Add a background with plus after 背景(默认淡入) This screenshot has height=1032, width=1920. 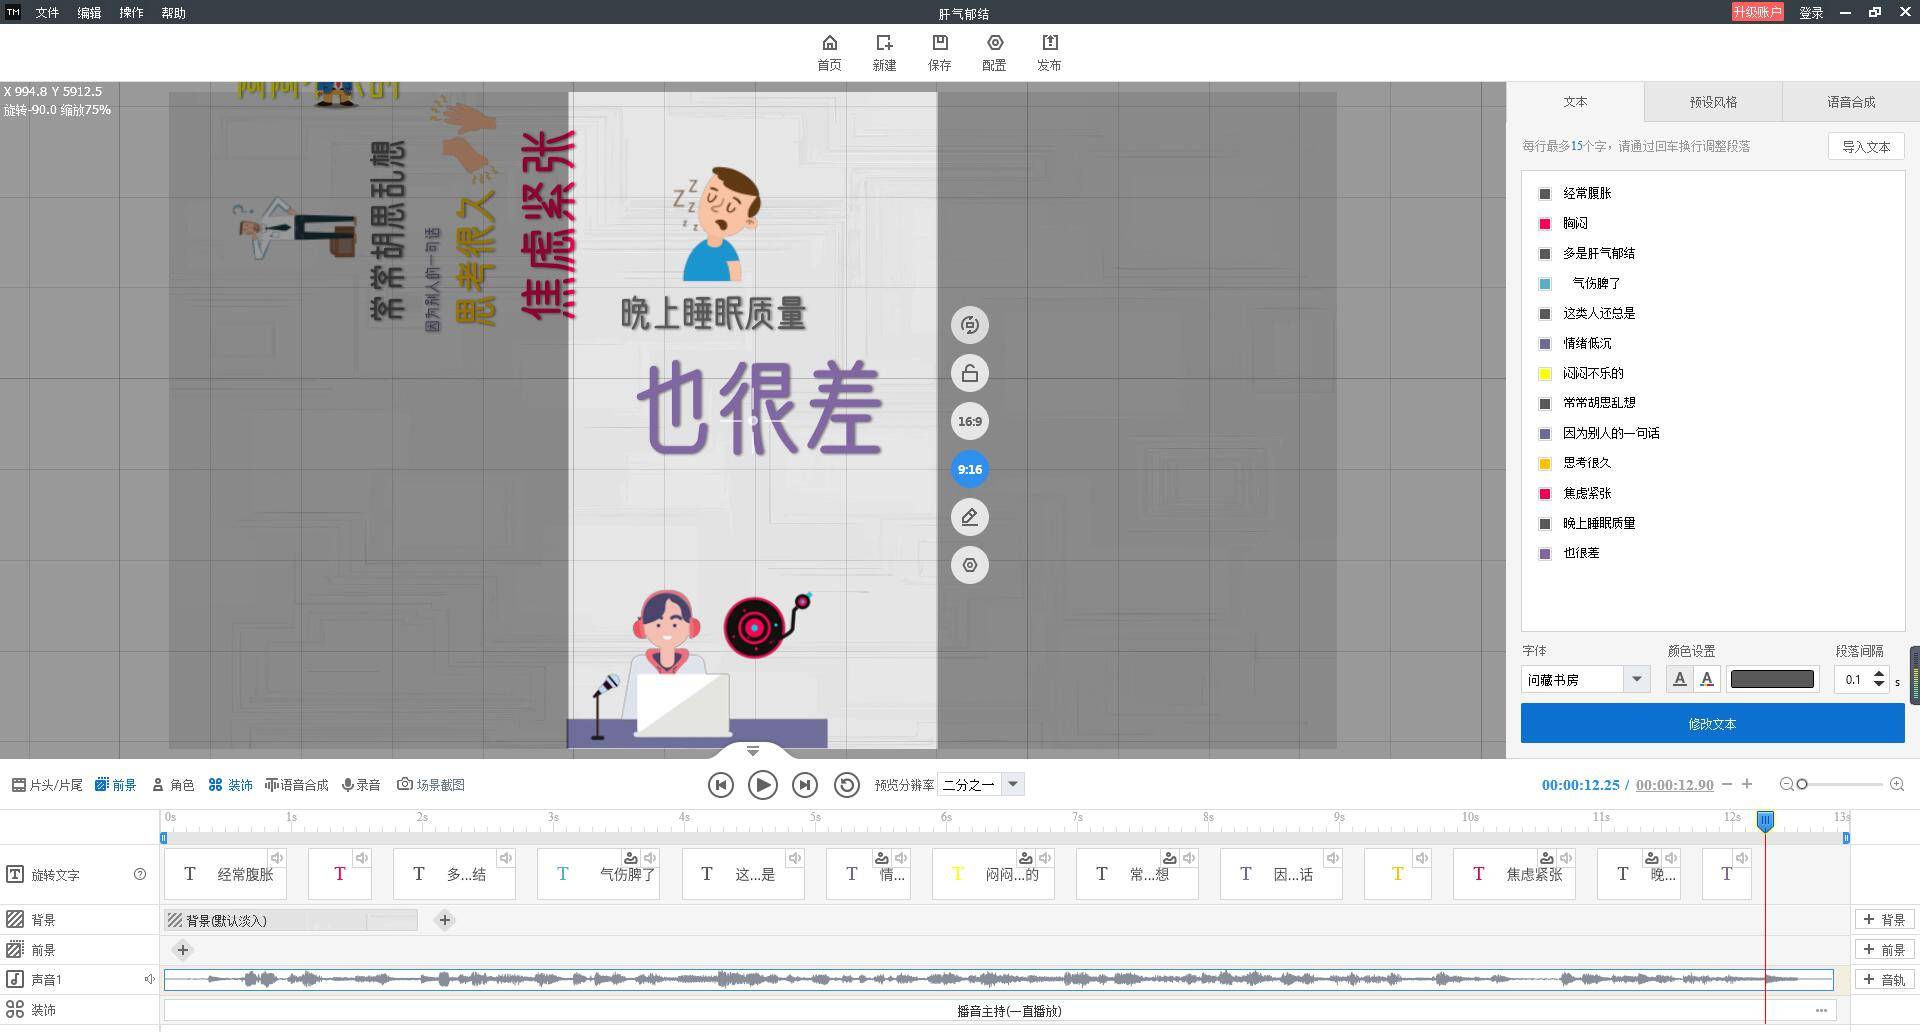[x=445, y=920]
